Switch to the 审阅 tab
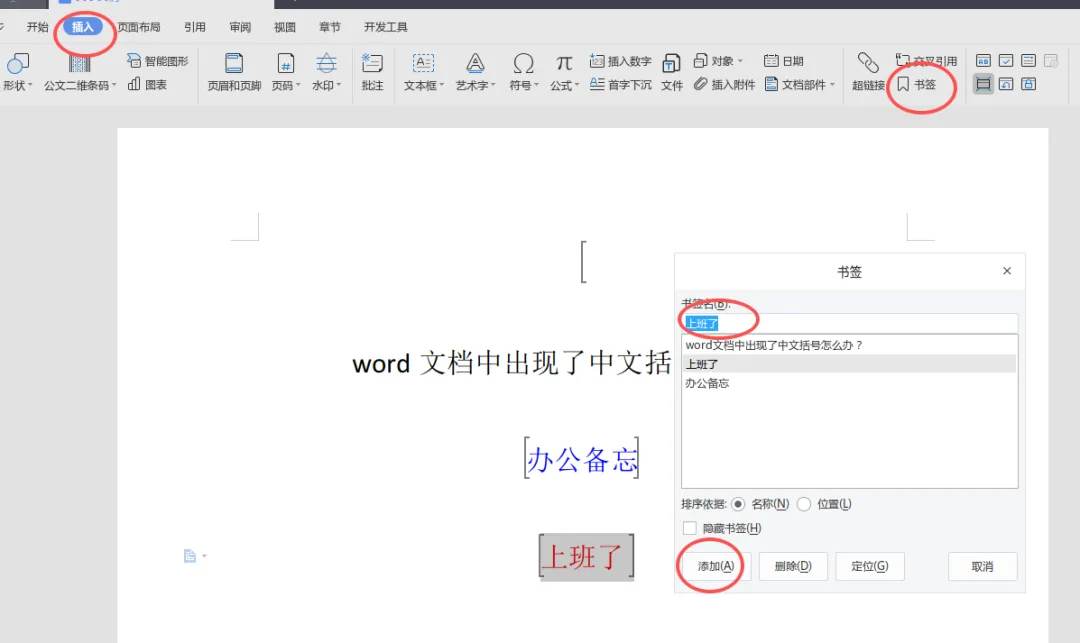Image resolution: width=1080 pixels, height=643 pixels. [x=240, y=27]
